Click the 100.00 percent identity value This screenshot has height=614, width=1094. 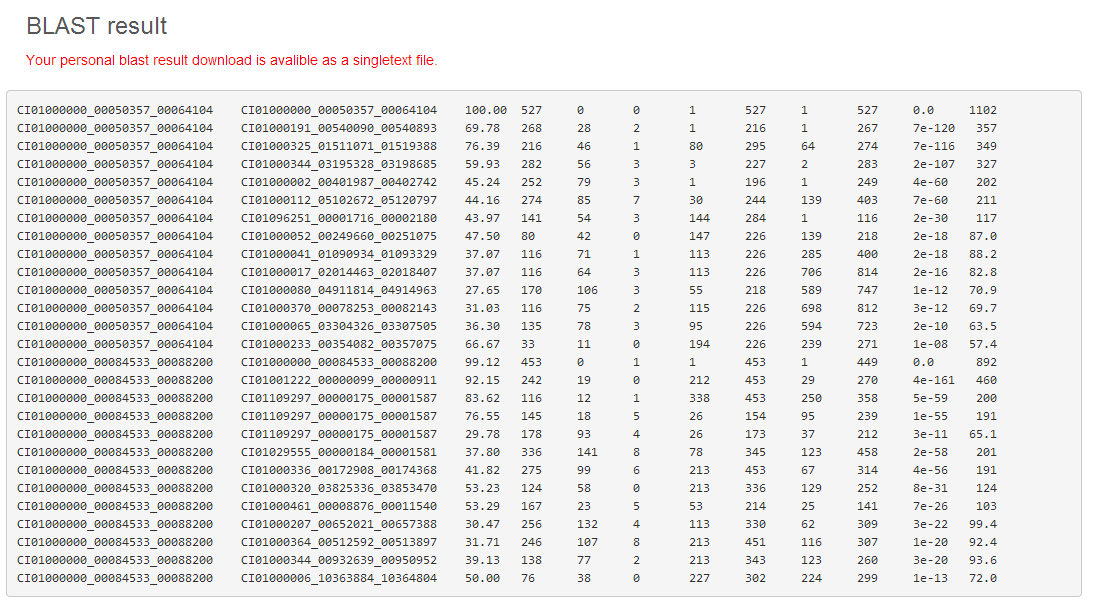pos(486,110)
